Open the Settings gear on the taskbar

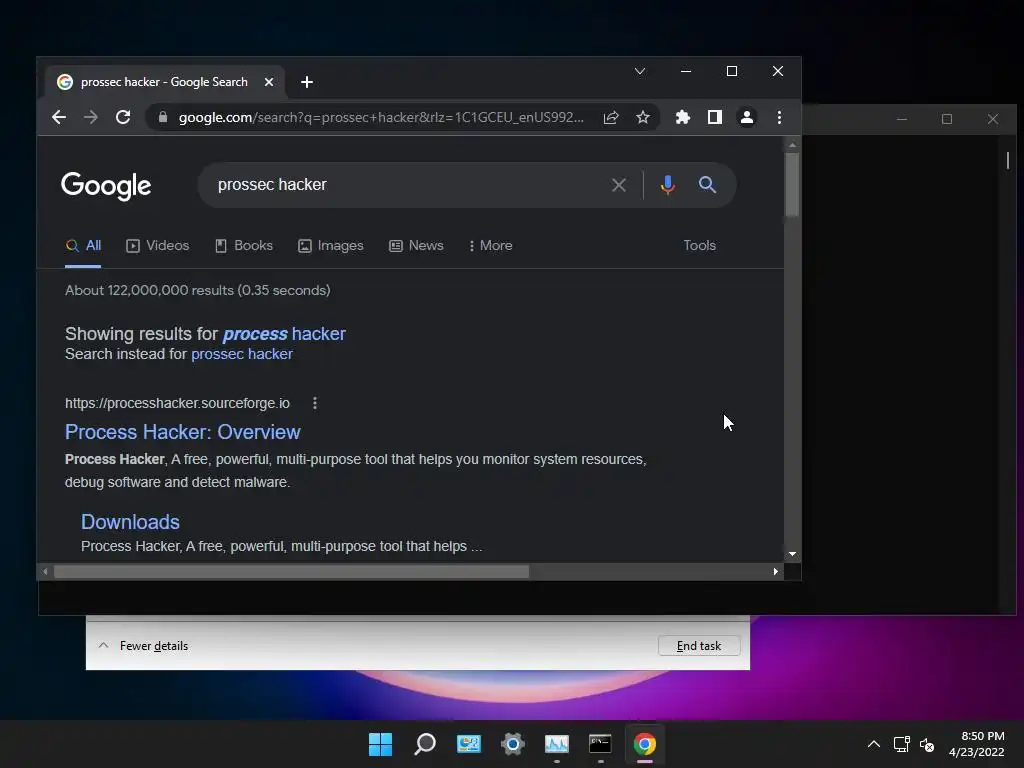click(x=513, y=744)
